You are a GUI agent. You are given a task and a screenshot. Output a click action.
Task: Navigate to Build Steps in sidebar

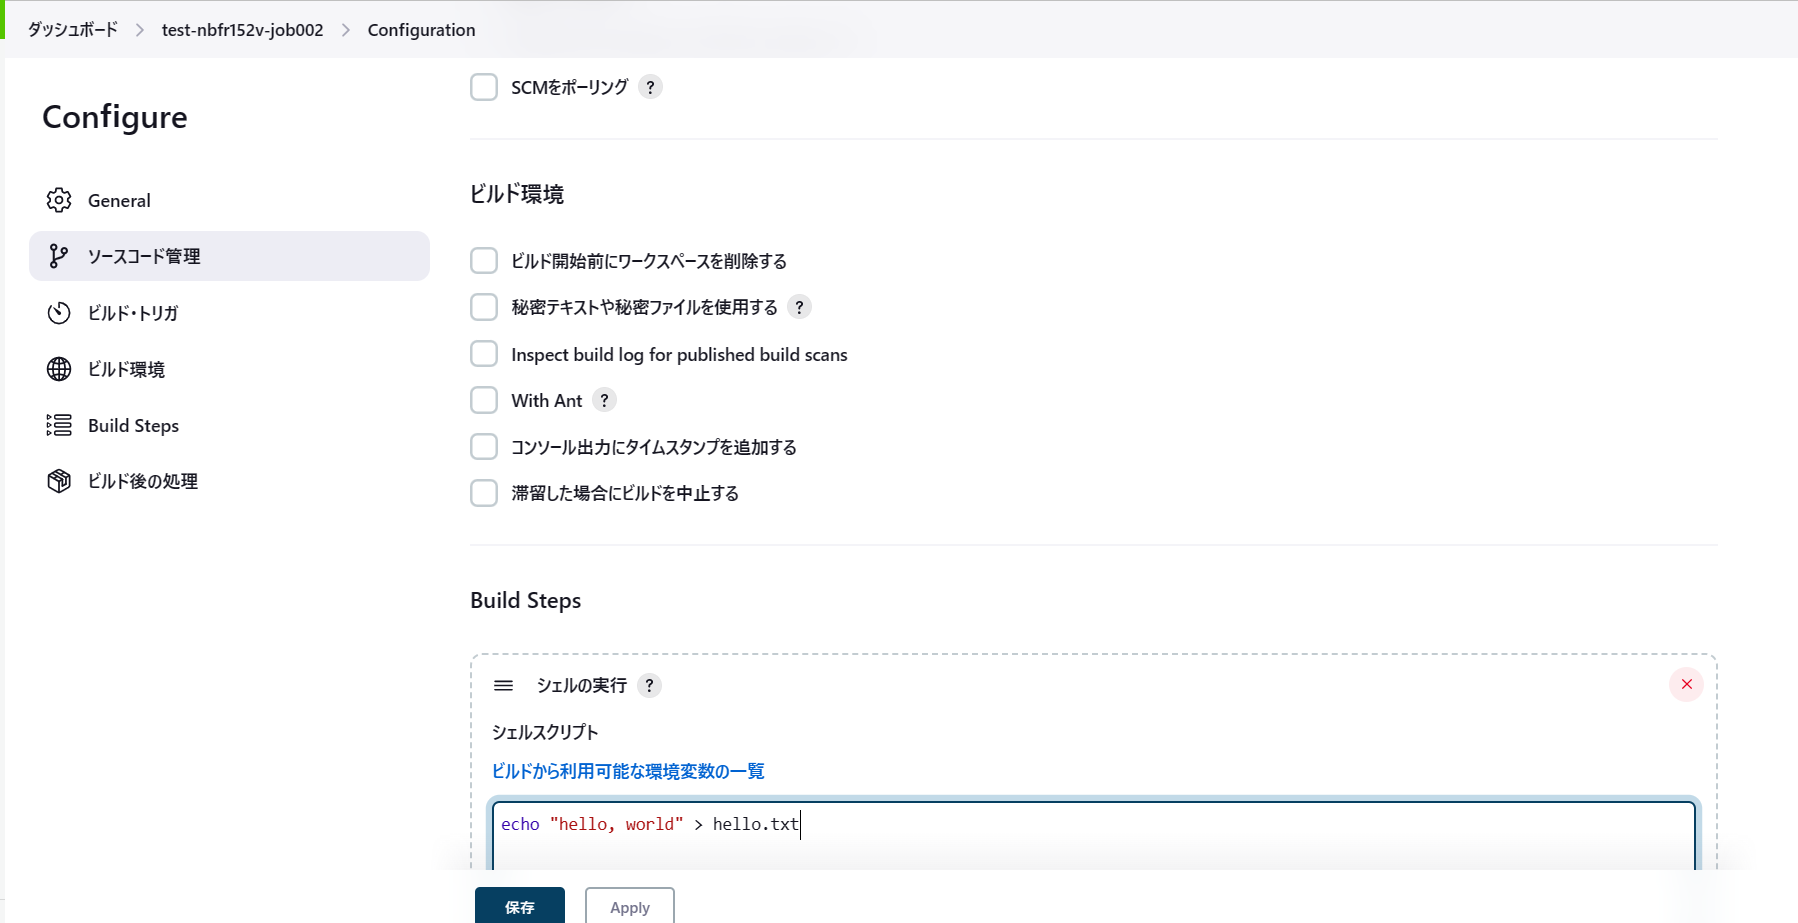[x=229, y=425]
